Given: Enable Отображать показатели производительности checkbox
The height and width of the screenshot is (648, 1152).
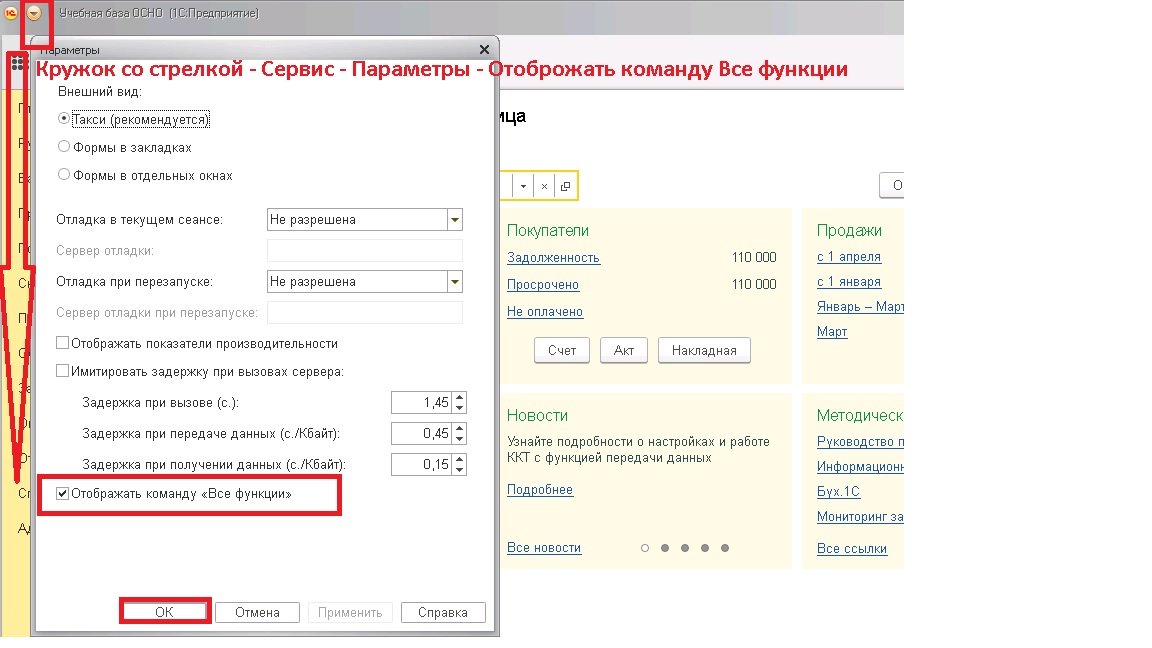Looking at the screenshot, I should [x=63, y=343].
